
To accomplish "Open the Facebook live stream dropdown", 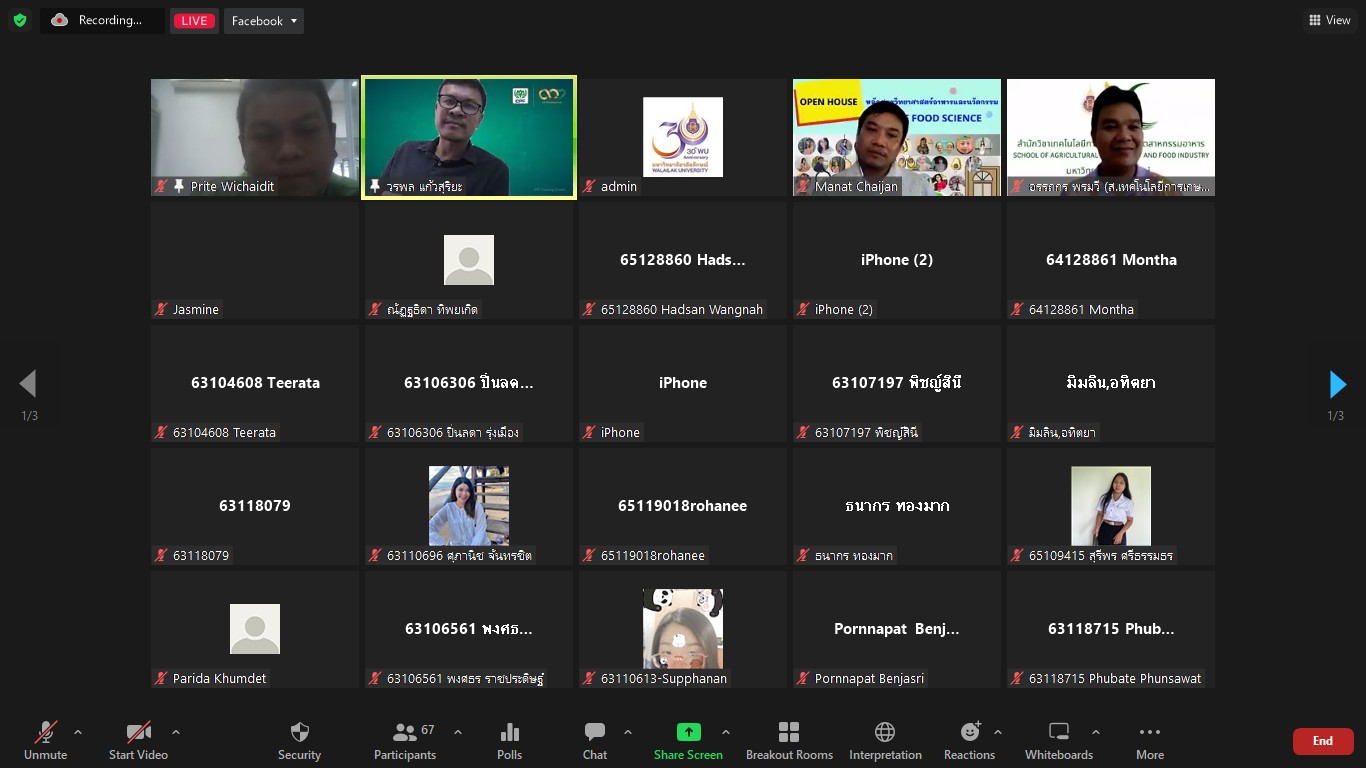I will [x=263, y=21].
